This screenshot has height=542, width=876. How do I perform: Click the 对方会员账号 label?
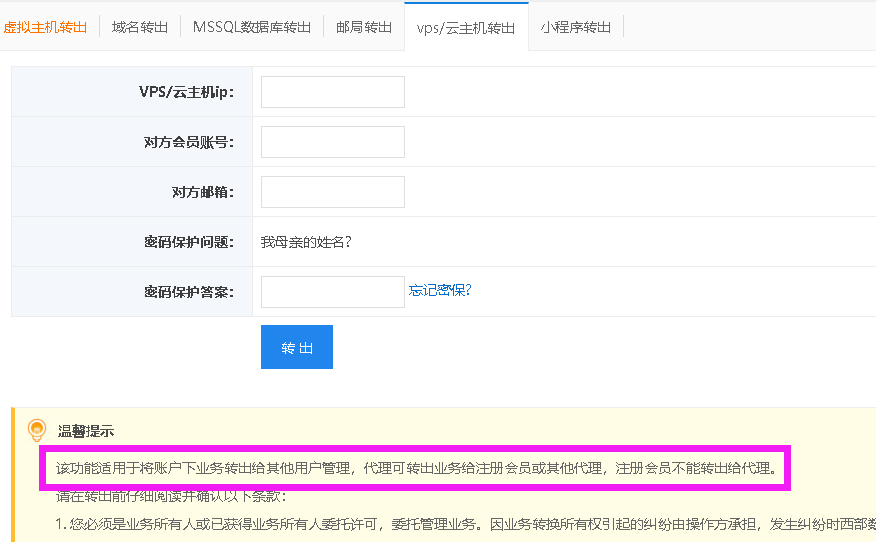pos(189,142)
